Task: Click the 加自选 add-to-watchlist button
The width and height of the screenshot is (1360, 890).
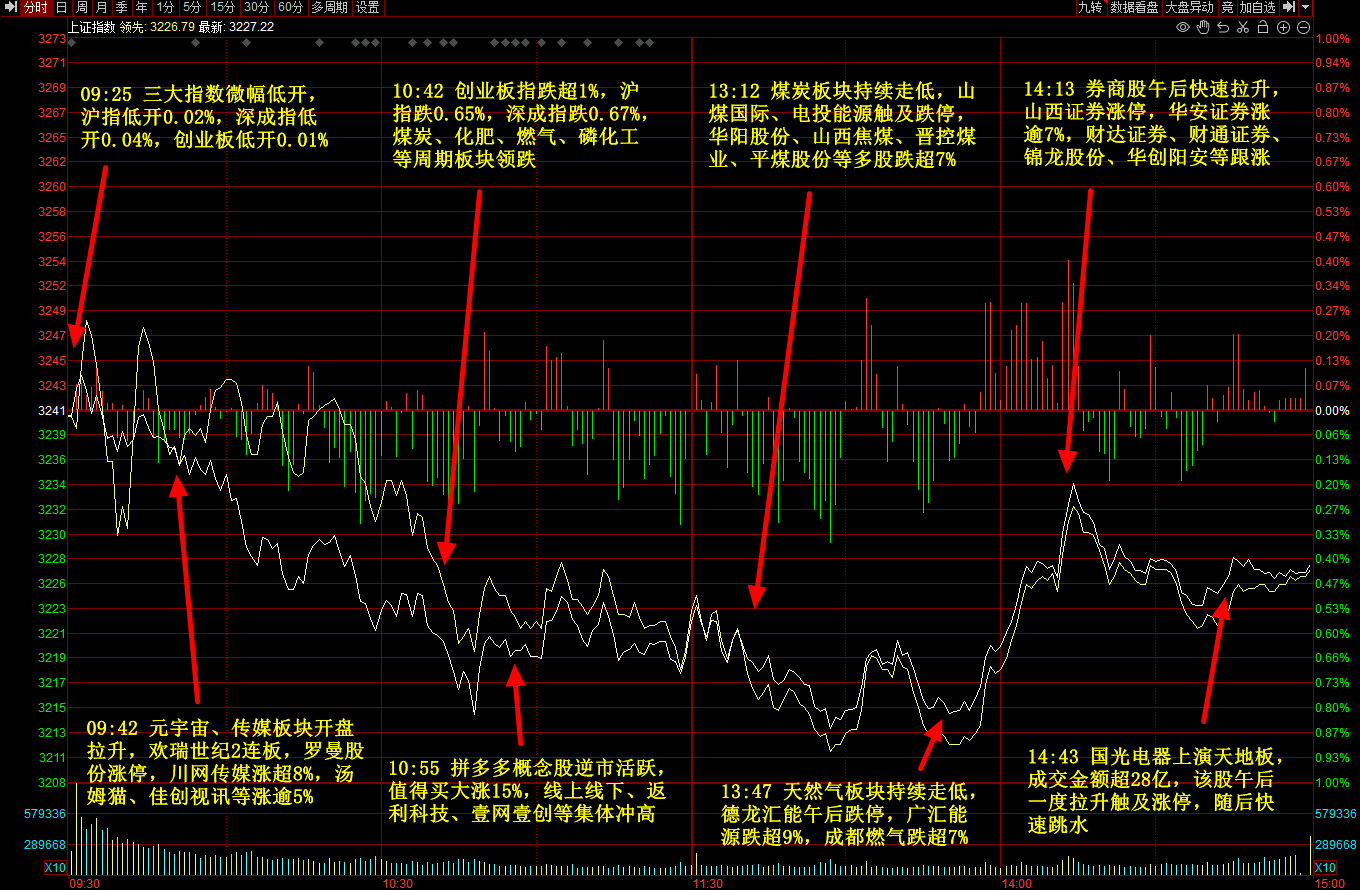Action: pyautogui.click(x=1258, y=7)
